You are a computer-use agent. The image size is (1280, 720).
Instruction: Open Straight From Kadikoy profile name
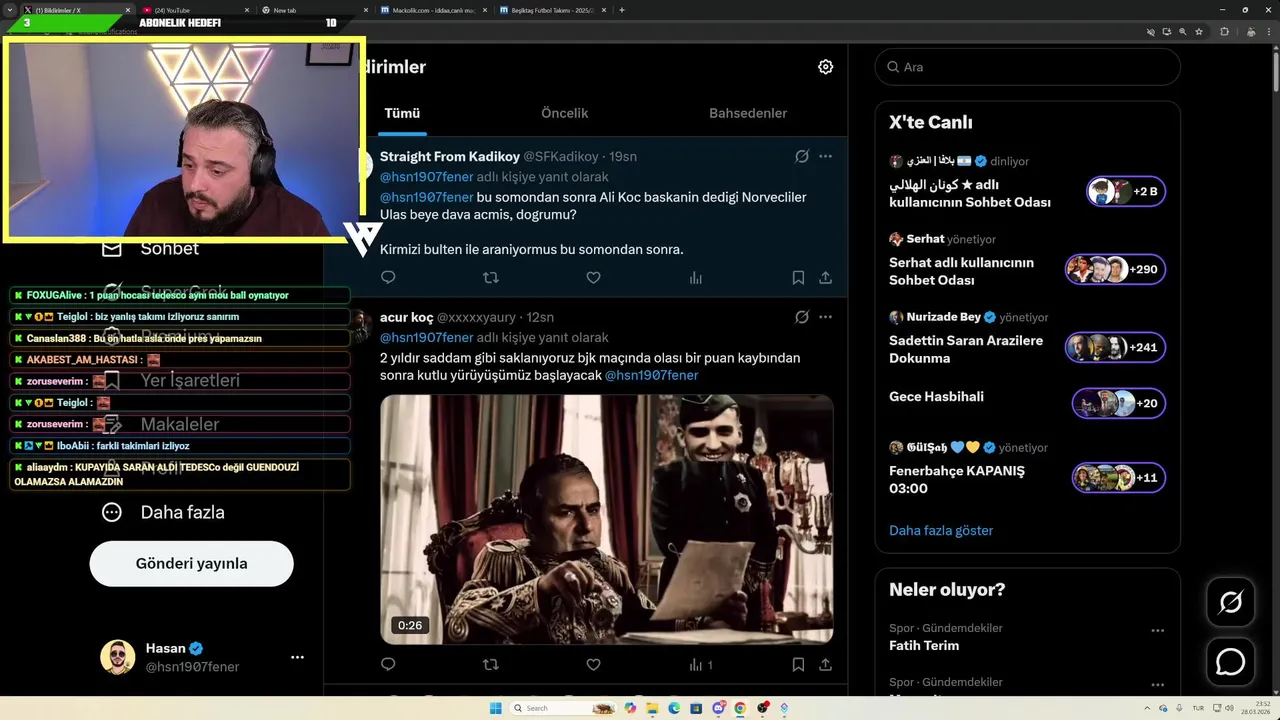pos(450,156)
